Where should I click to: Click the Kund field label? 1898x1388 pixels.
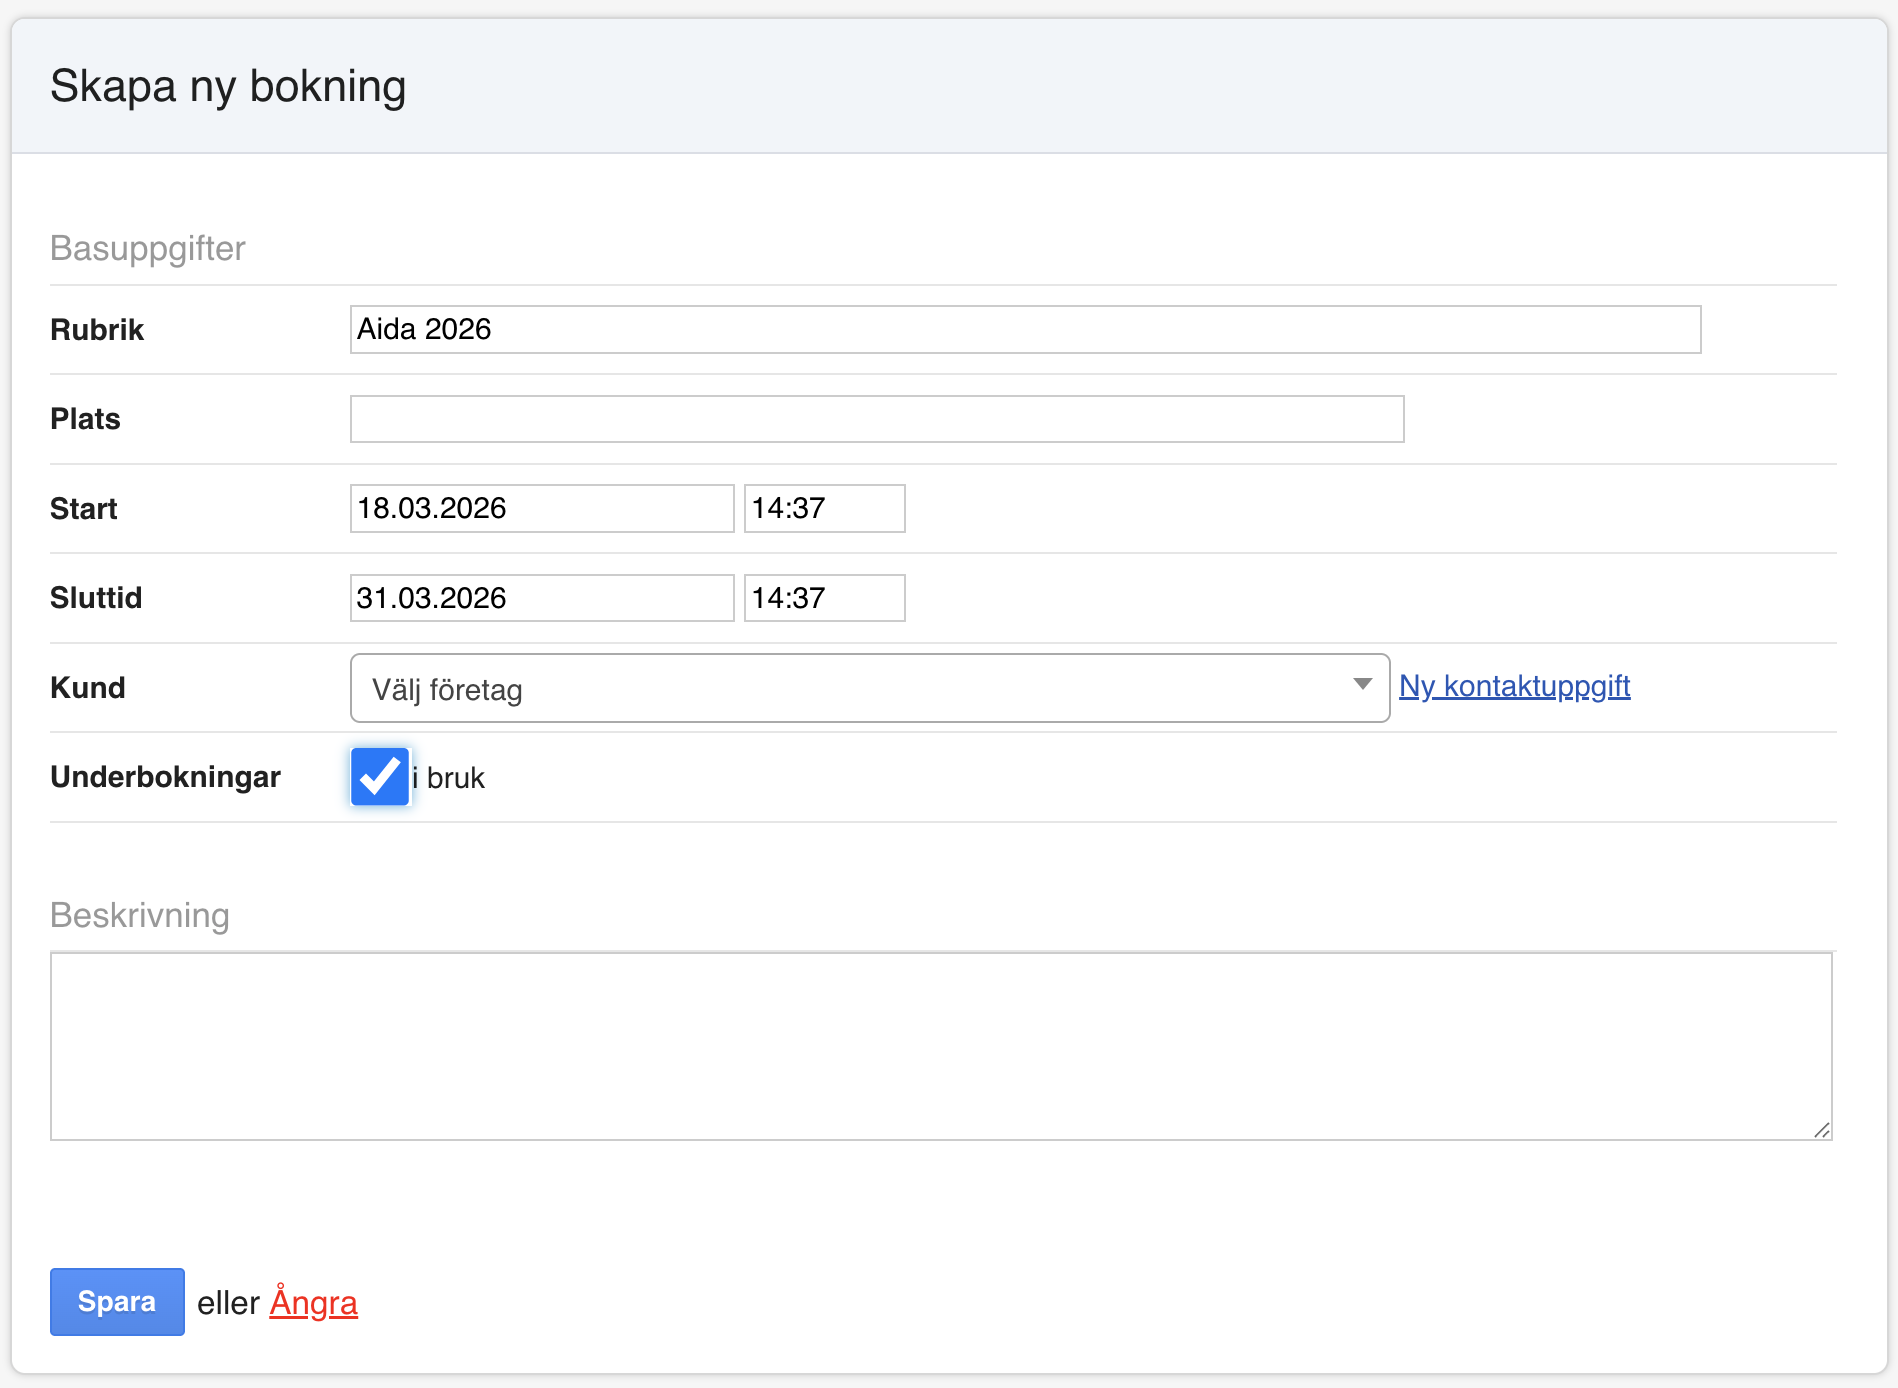88,688
